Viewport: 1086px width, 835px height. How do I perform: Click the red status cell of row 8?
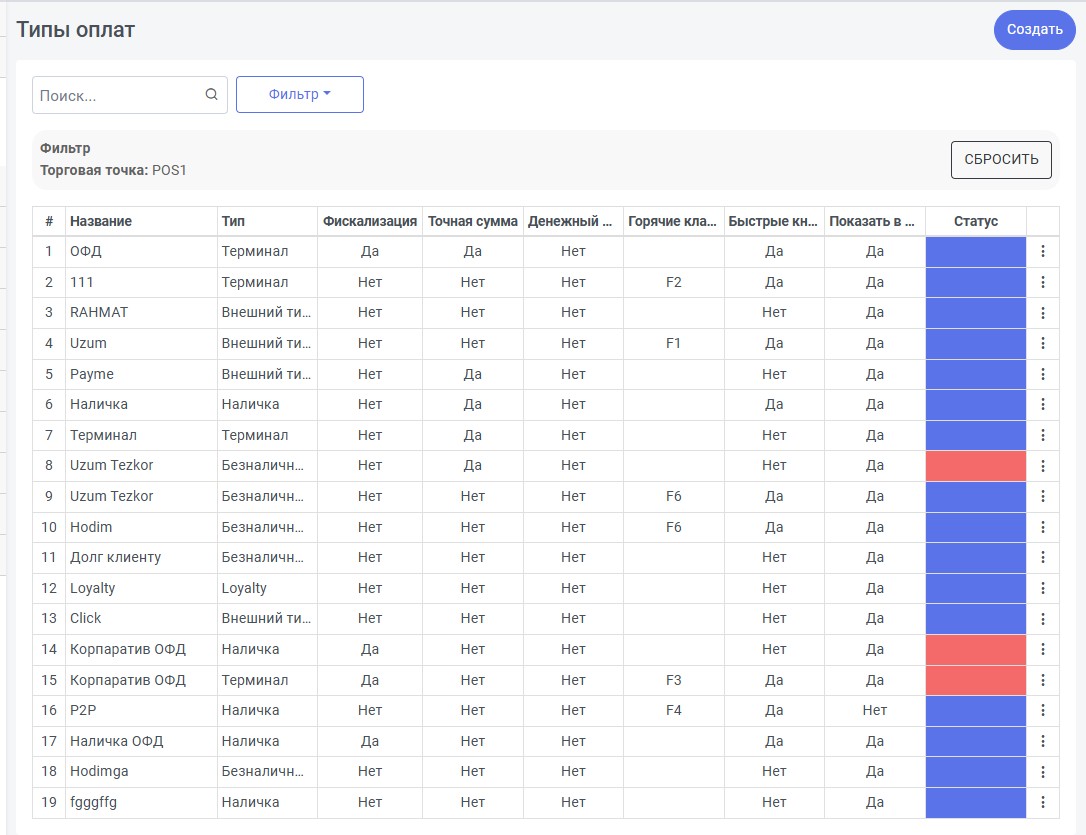coord(975,466)
